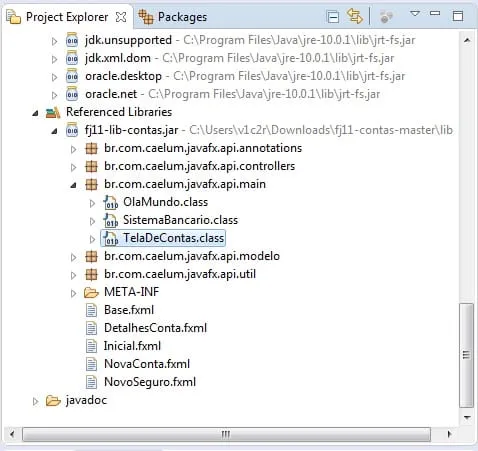478x451 pixels.
Task: Select SistemaBancario.class in the tree
Action: (x=180, y=220)
